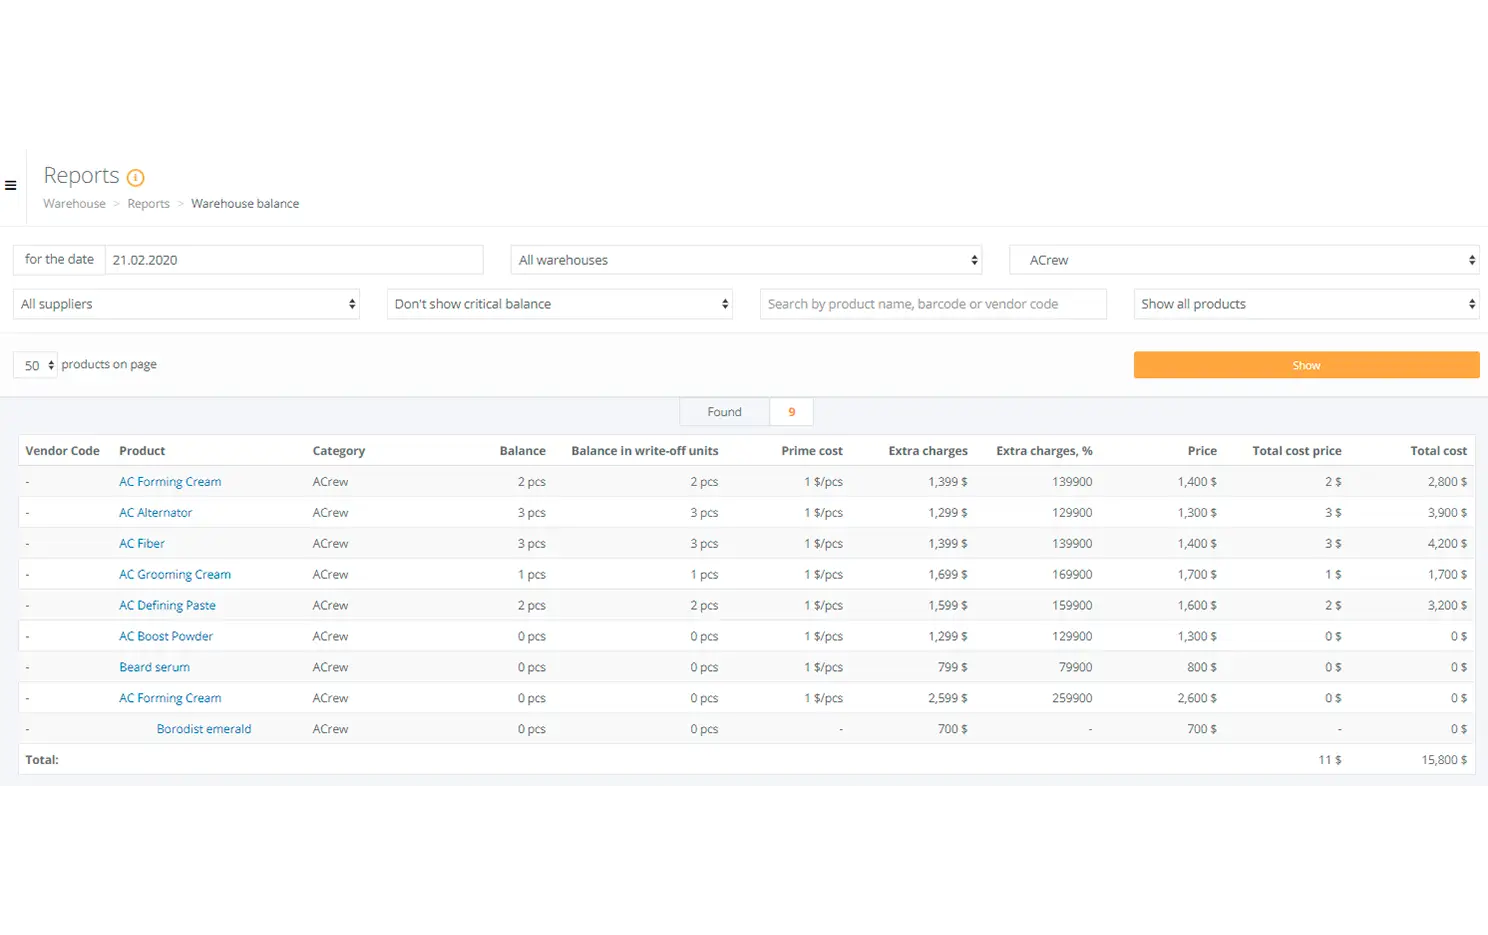The image size is (1488, 935).
Task: Expand the Don't show critical balance dropdown
Action: [559, 304]
